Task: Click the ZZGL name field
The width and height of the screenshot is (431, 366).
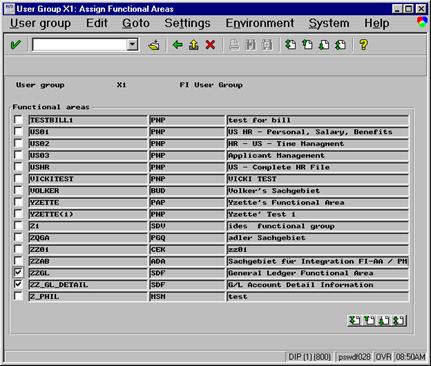Action: click(x=88, y=273)
